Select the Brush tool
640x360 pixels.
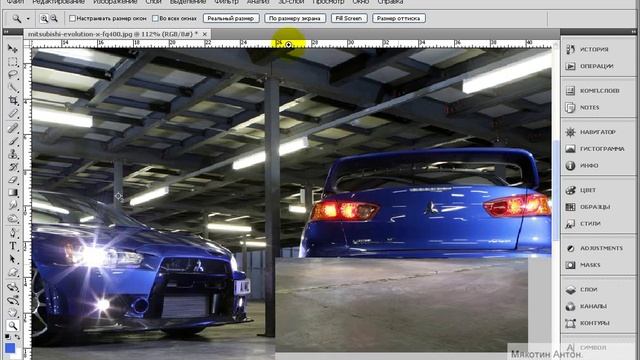click(x=13, y=141)
